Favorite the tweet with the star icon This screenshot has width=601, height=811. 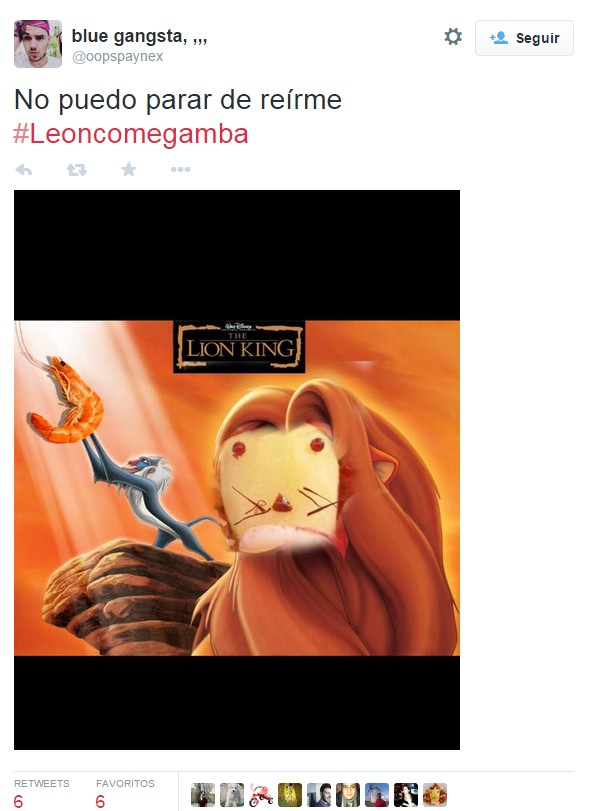129,169
